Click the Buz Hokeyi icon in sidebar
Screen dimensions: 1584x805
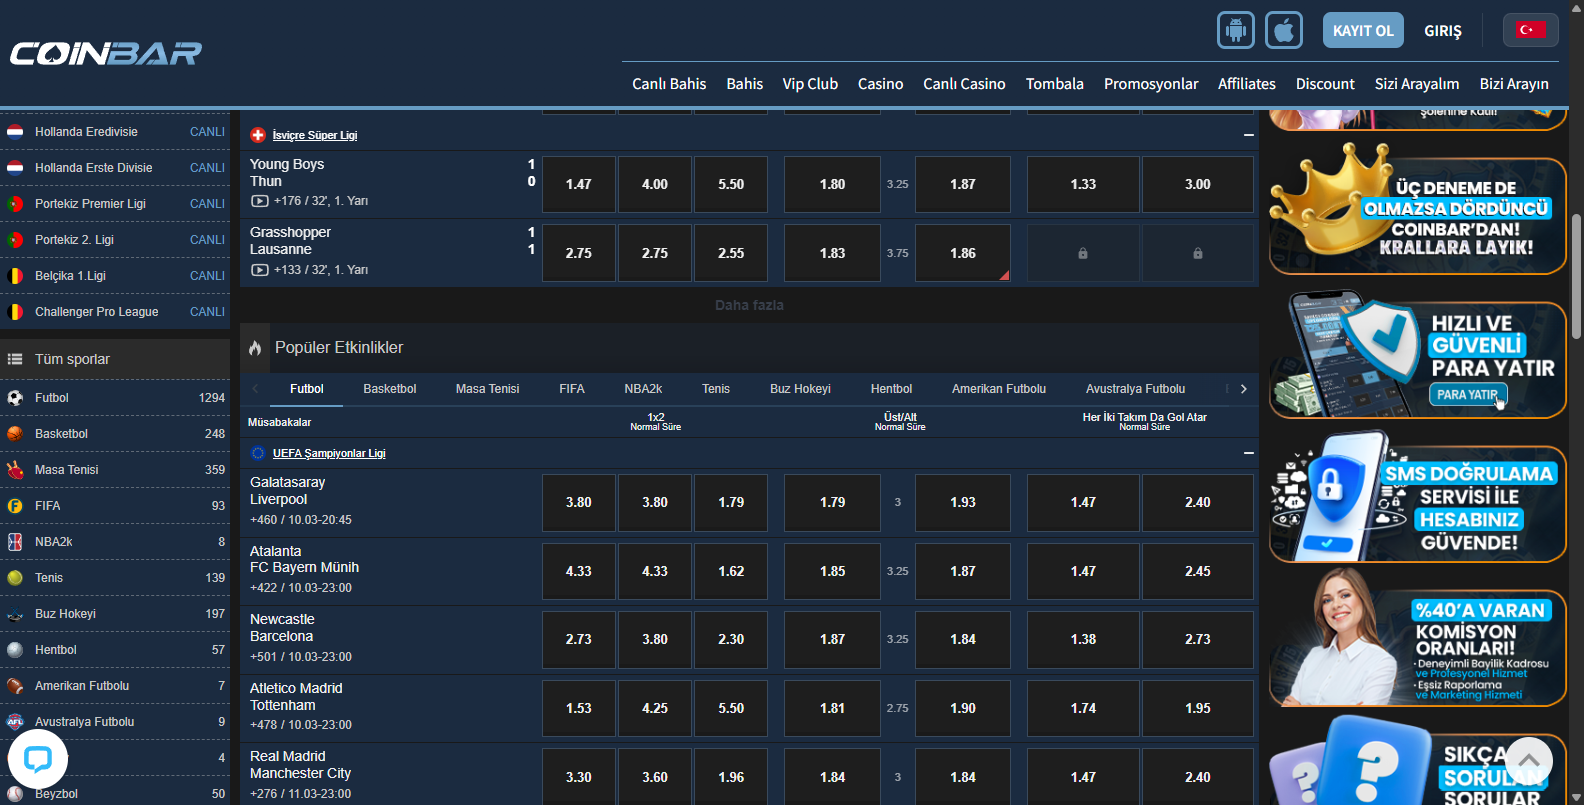pos(15,614)
